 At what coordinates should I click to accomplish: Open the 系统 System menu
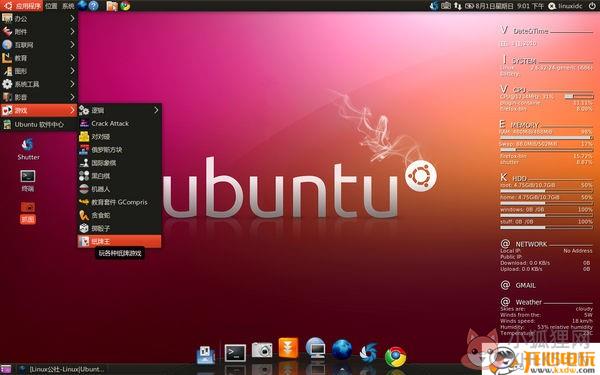pyautogui.click(x=68, y=6)
